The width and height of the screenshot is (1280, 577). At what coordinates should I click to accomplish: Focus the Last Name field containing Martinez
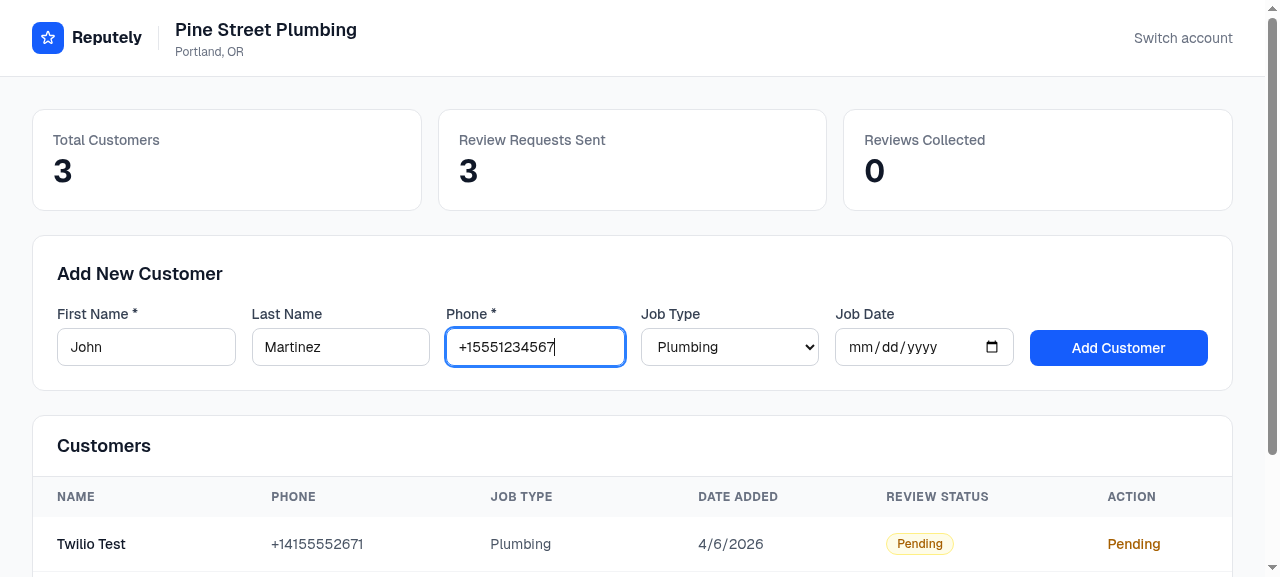341,347
